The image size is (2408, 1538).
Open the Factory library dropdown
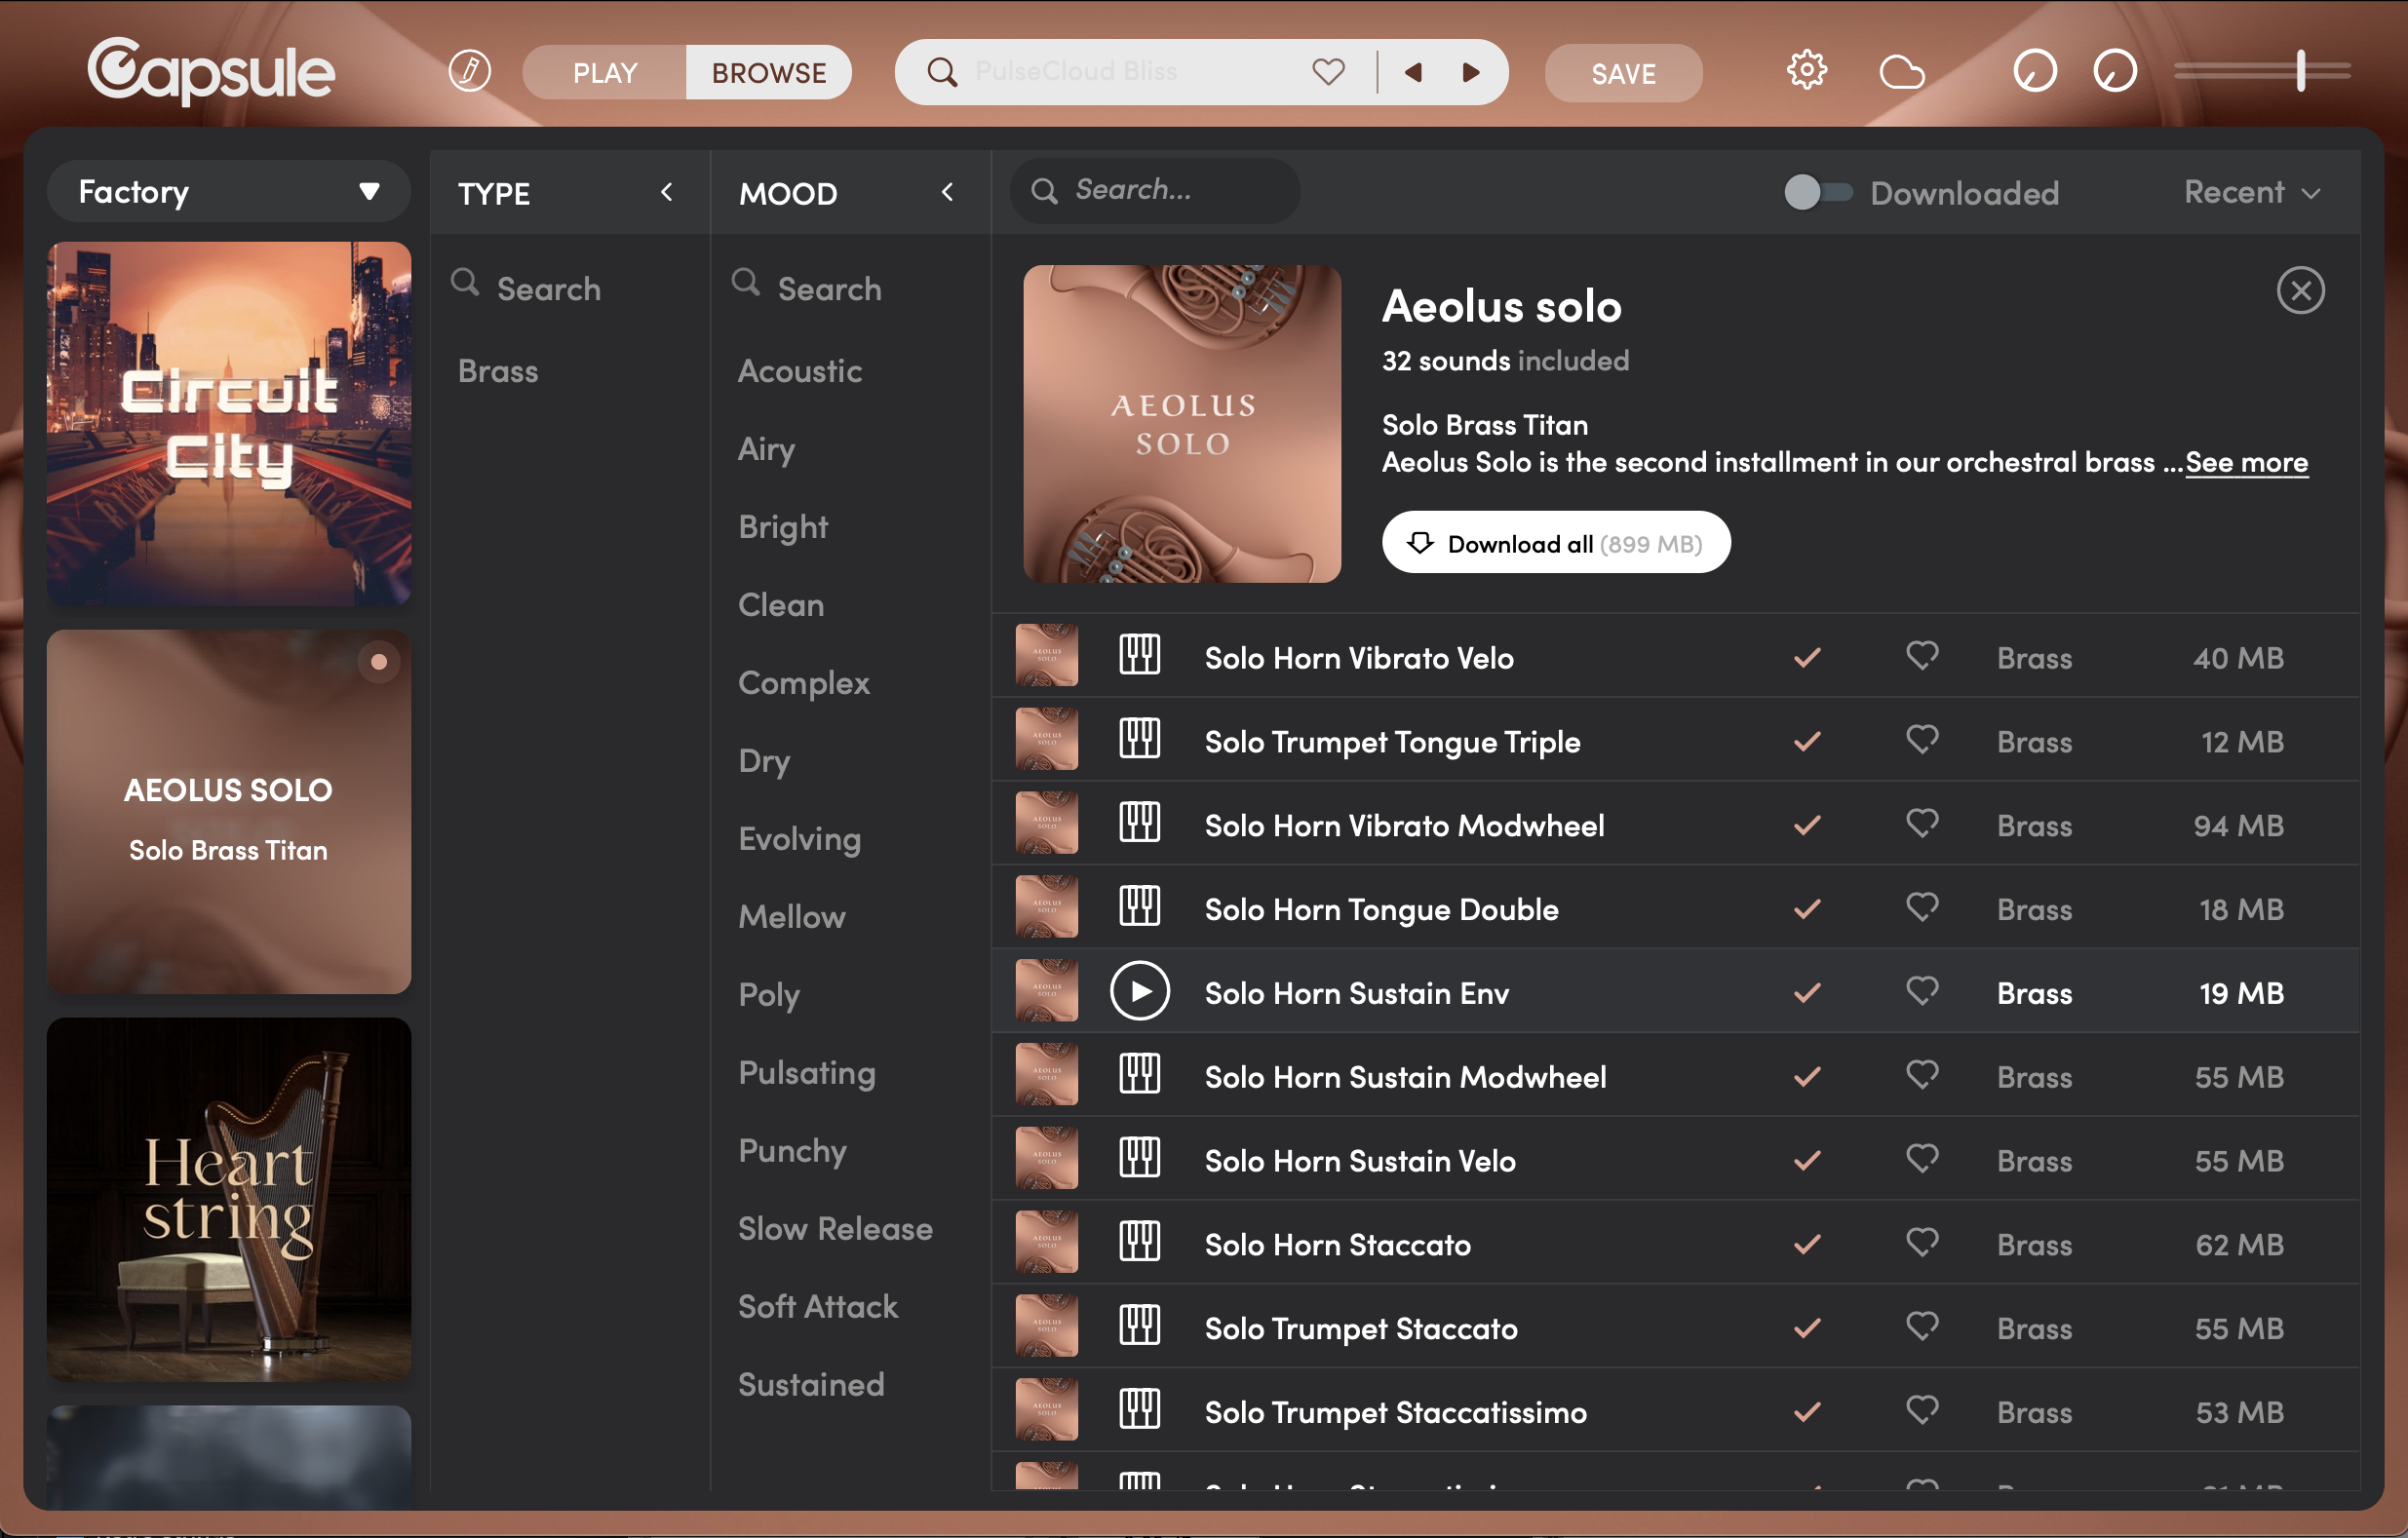click(228, 191)
